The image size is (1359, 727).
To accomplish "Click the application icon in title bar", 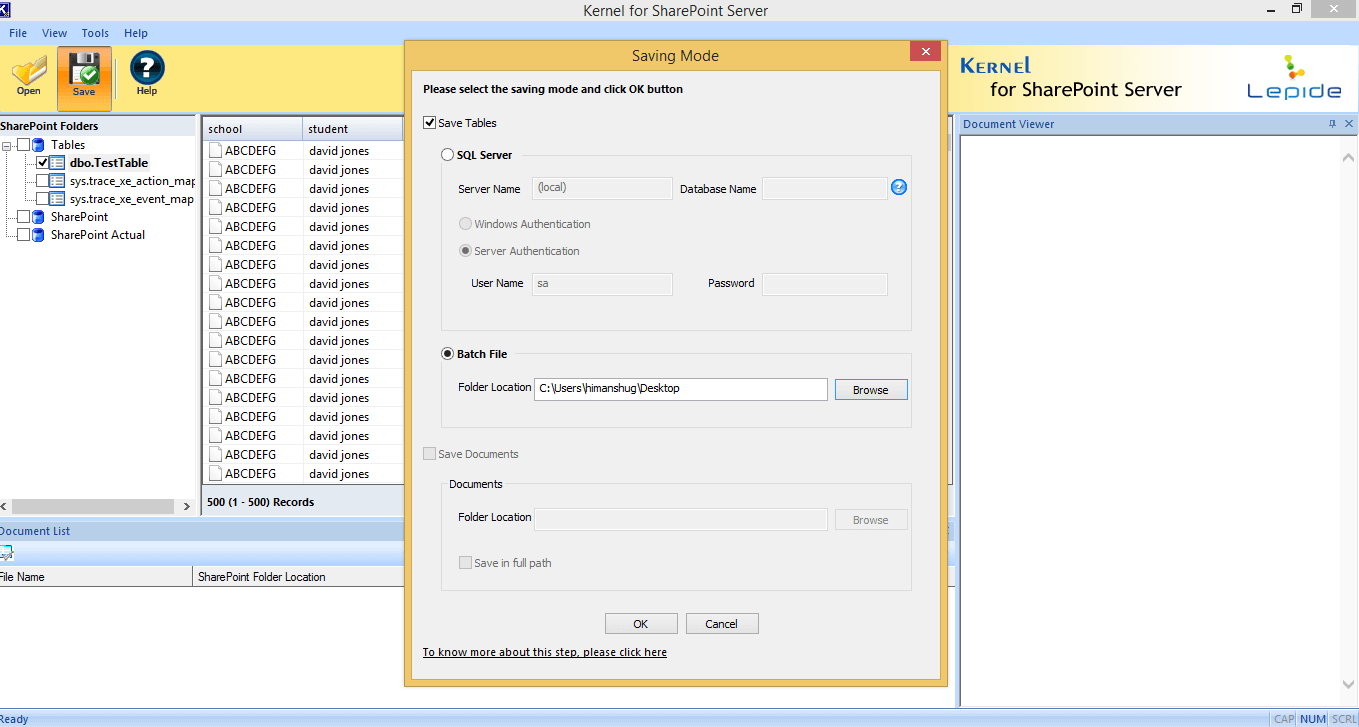I will point(5,9).
